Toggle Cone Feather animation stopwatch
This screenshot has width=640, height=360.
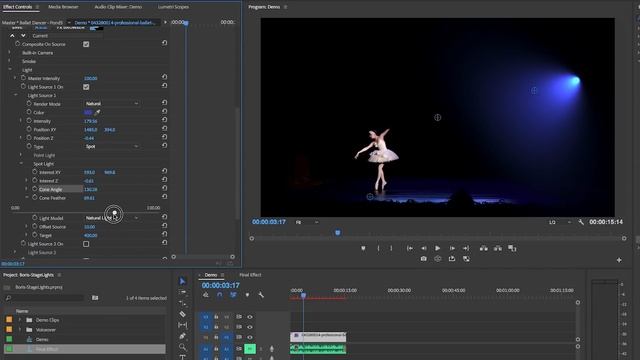[x=35, y=198]
